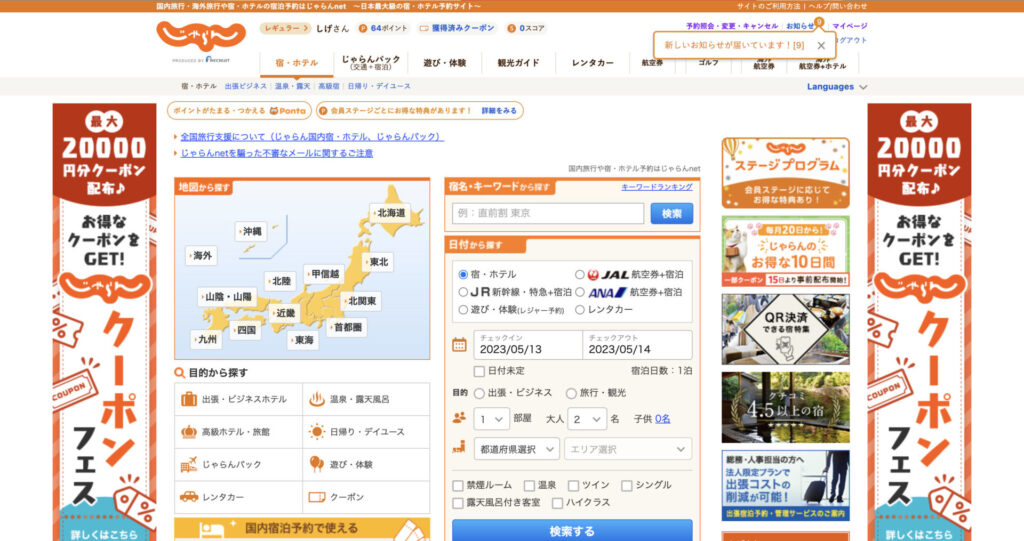Click the 遊び・体験 balloon icon
This screenshot has height=541, width=1024.
(x=317, y=464)
